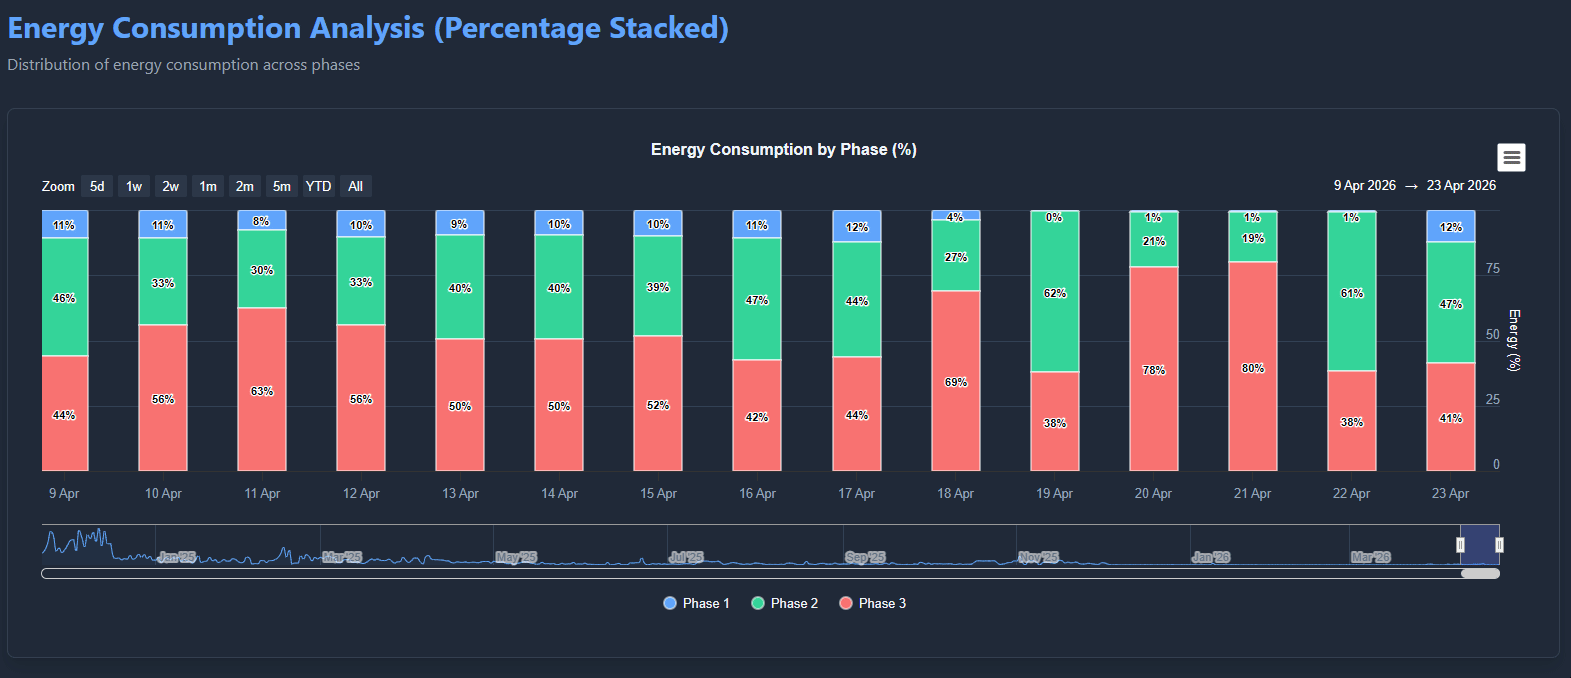Click the 19 Apr Phase 2 62% segment
Viewport: 1571px width, 678px height.
[1055, 292]
